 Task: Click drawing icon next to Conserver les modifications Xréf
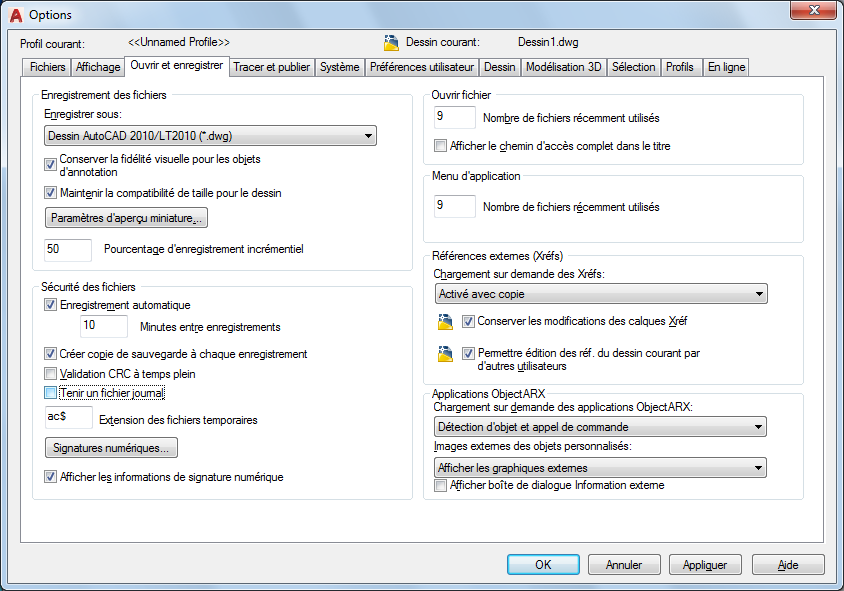click(x=445, y=321)
